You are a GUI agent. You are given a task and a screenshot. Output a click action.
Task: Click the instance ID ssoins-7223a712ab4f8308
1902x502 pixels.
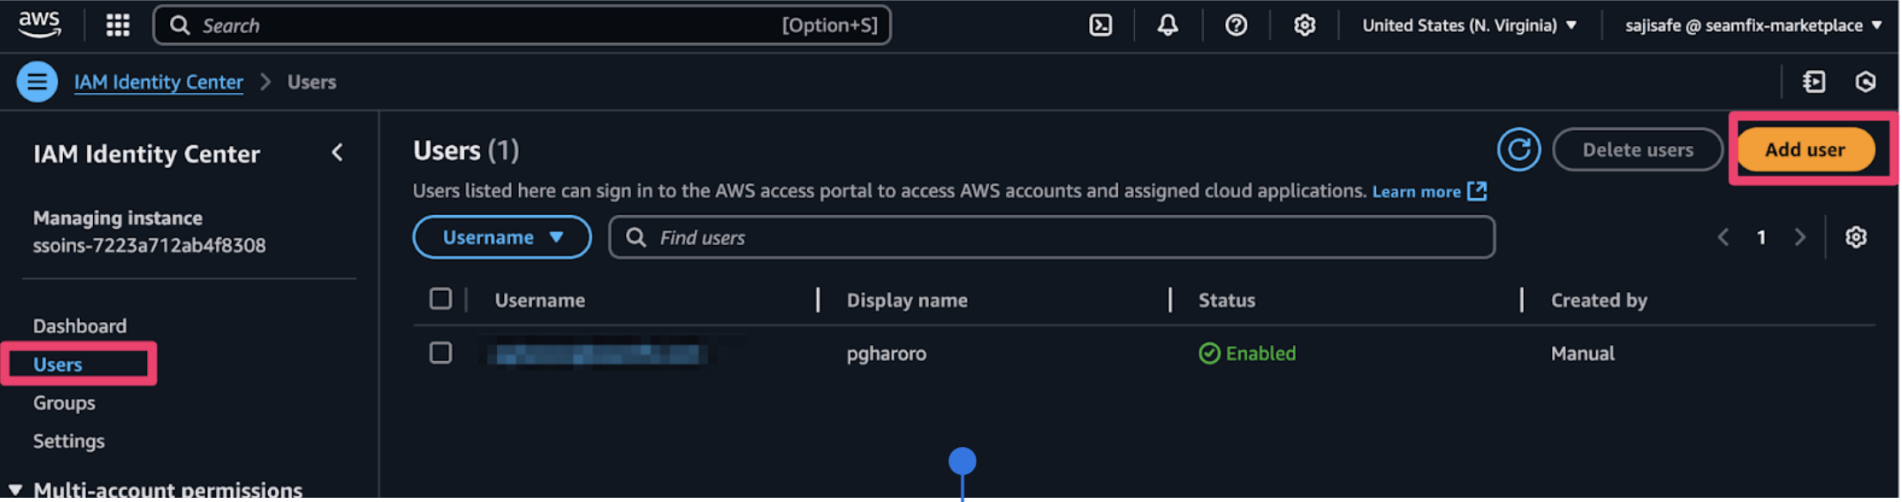149,245
